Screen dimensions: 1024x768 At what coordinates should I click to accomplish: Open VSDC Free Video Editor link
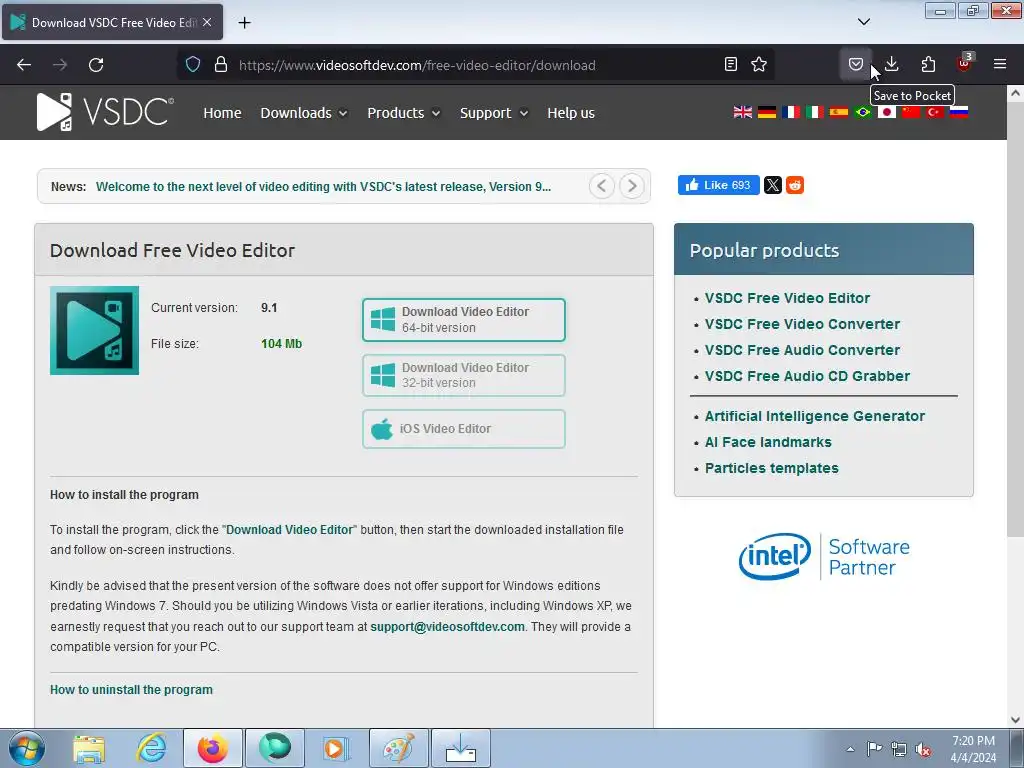click(787, 298)
